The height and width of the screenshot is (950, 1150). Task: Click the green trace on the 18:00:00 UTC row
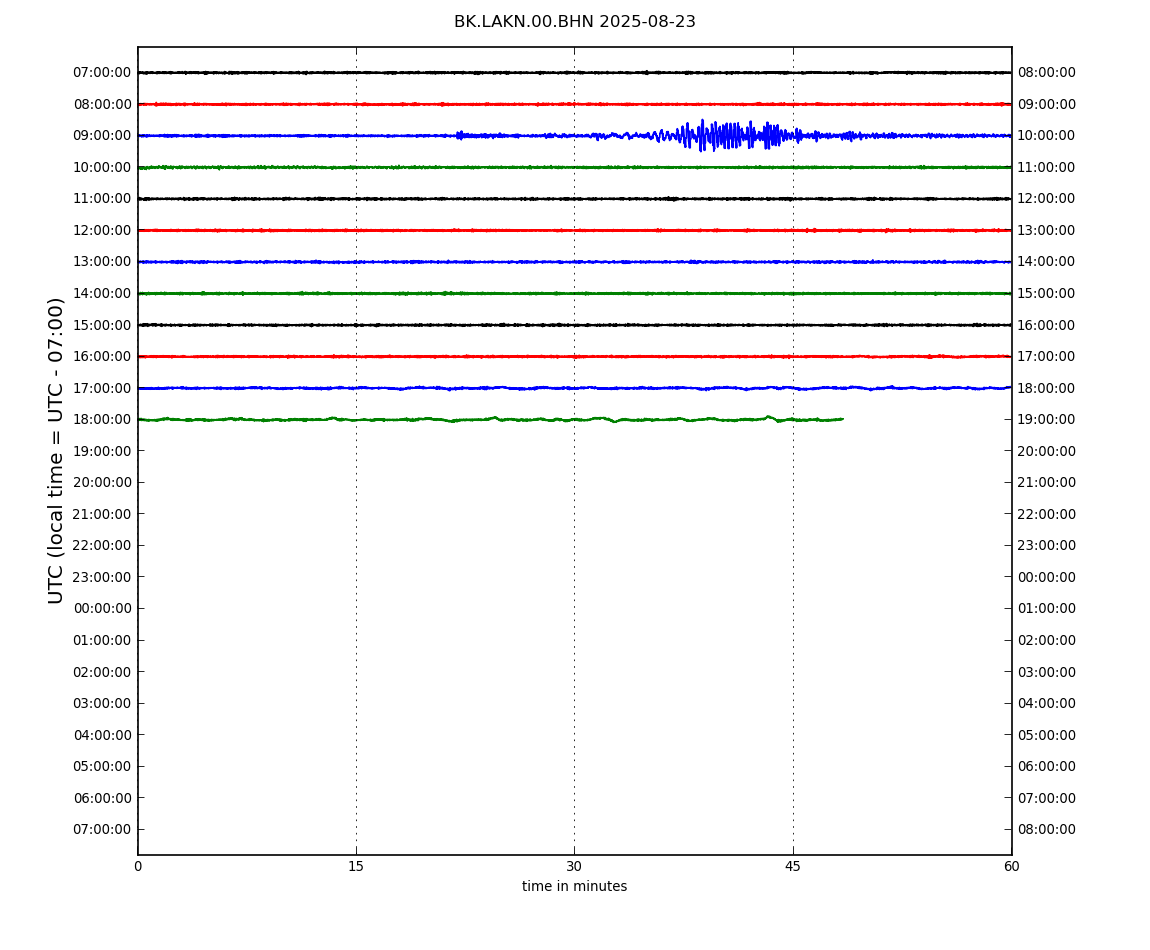coord(491,420)
